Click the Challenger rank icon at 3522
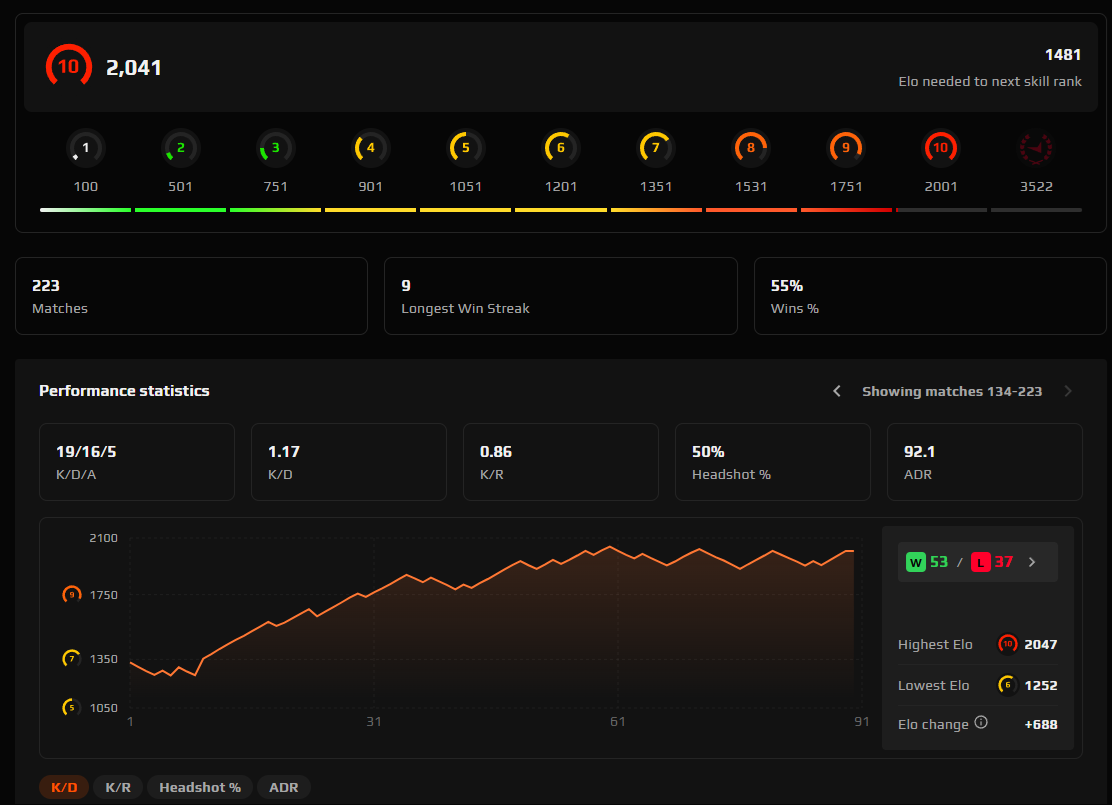 click(x=1036, y=147)
